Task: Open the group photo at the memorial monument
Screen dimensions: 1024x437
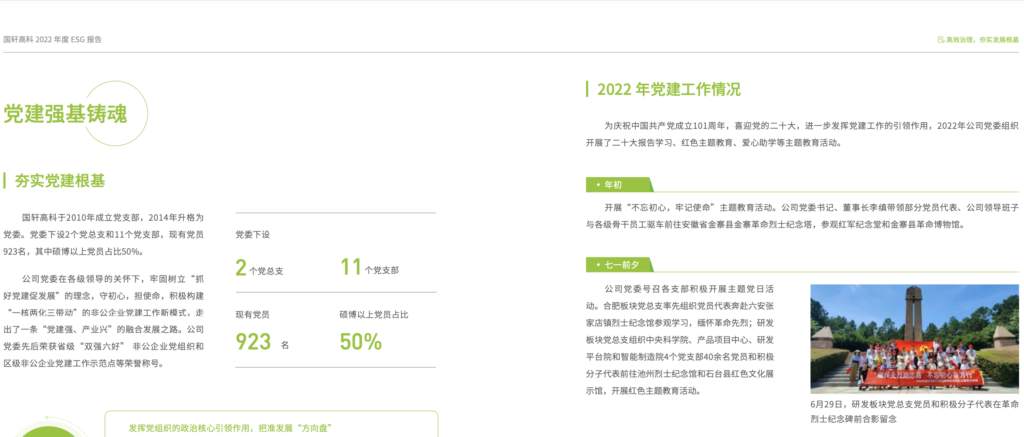Action: [x=914, y=338]
